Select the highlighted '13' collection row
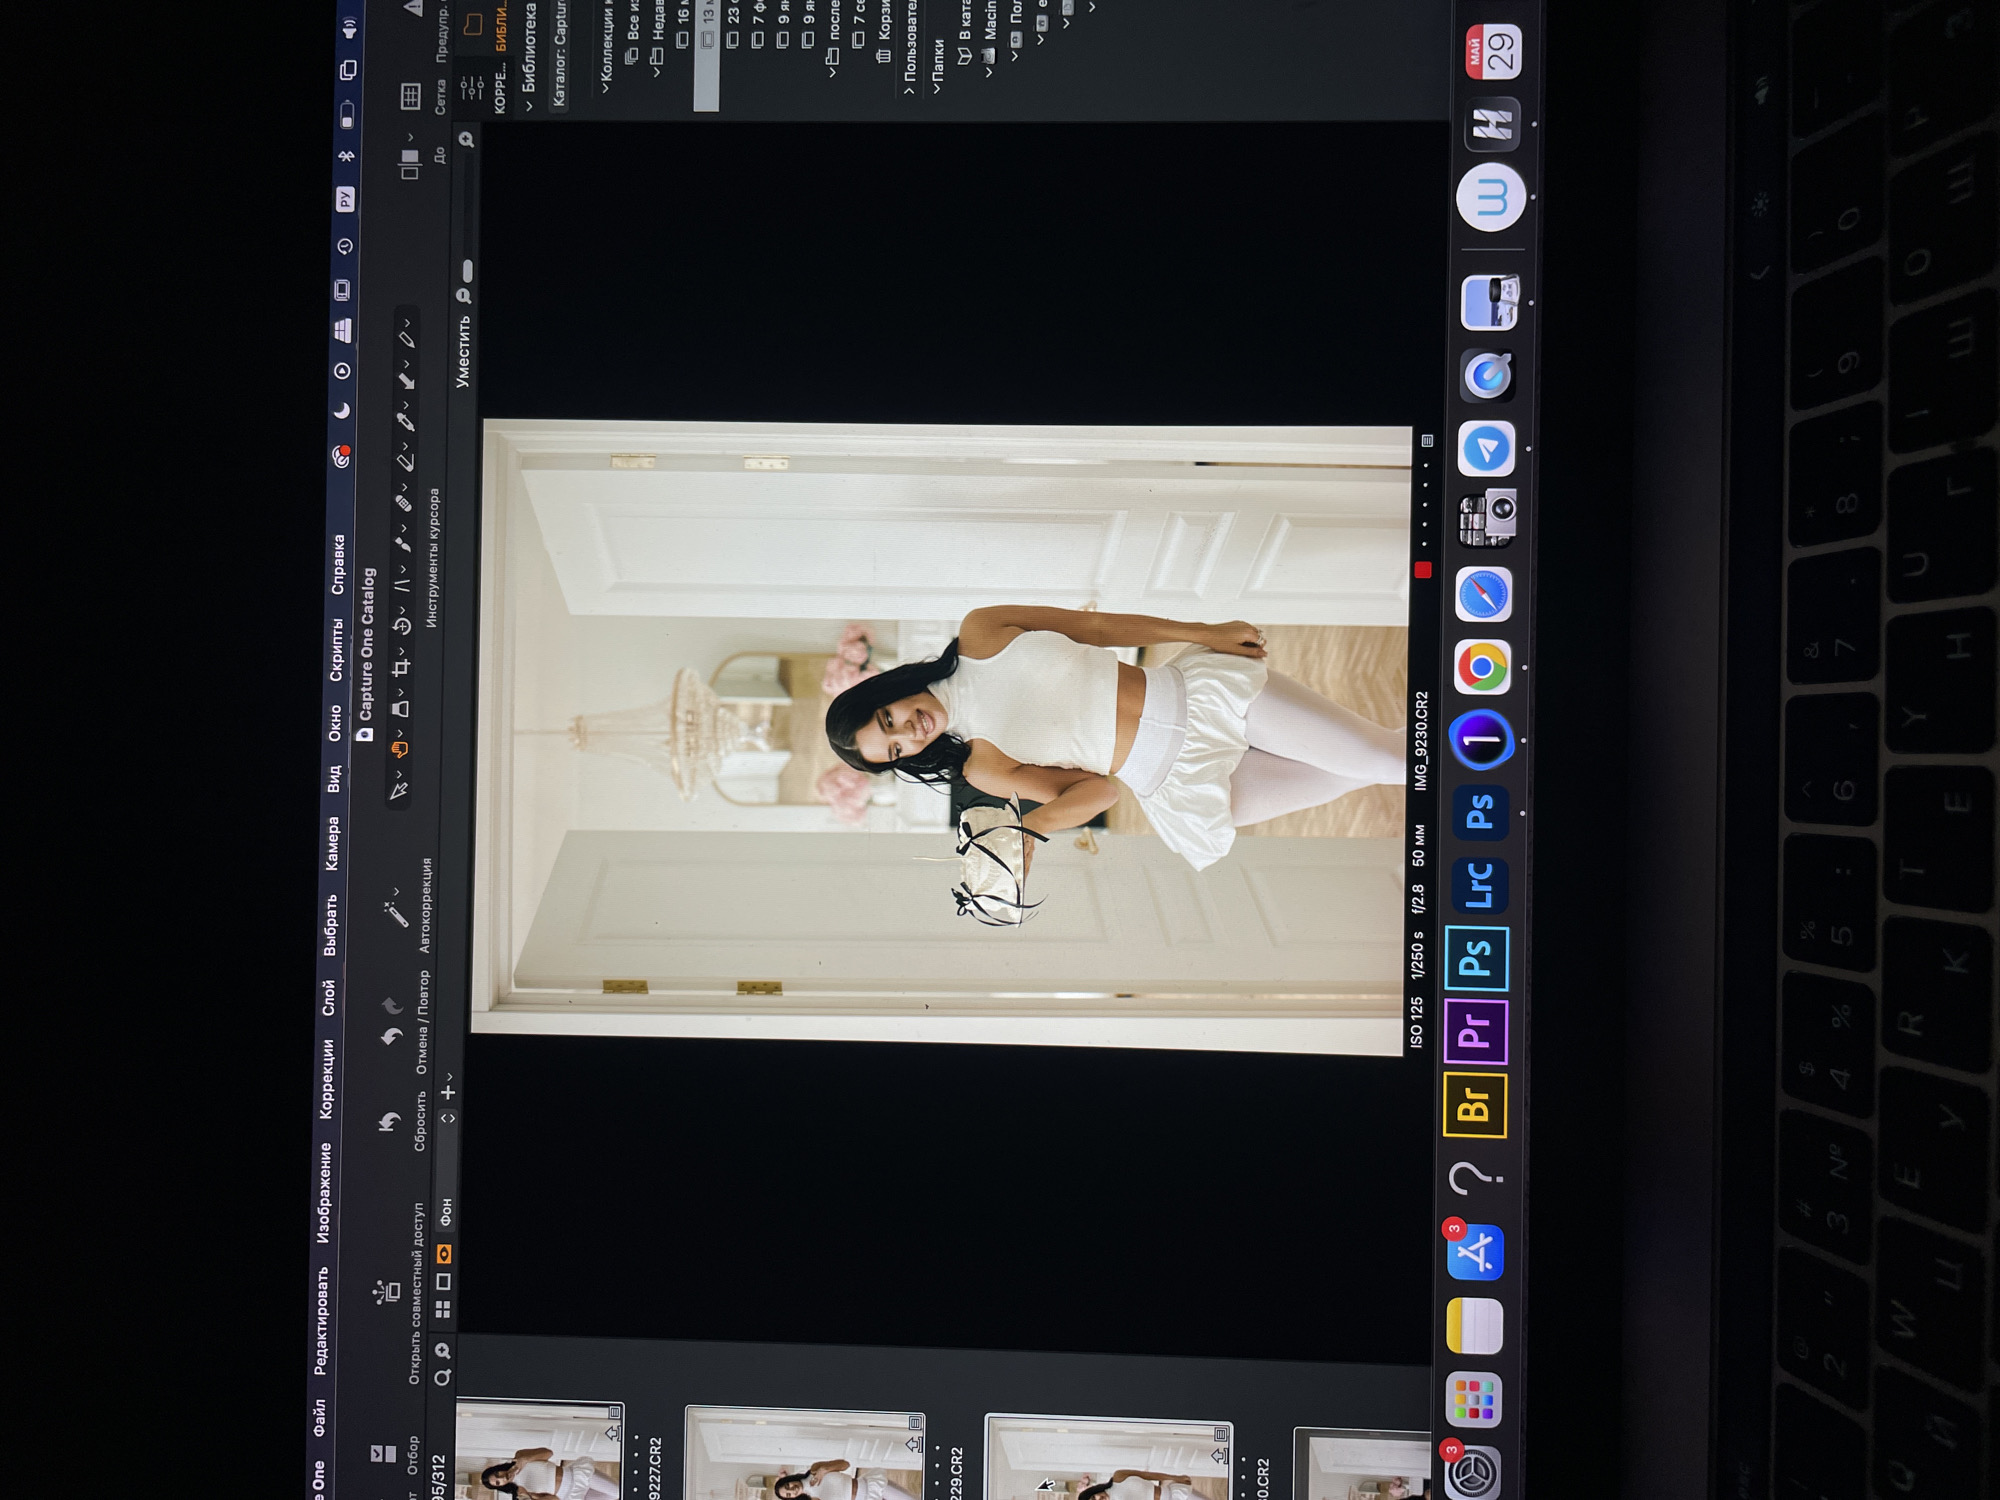Screen dimensions: 2000x1500 click(x=706, y=55)
